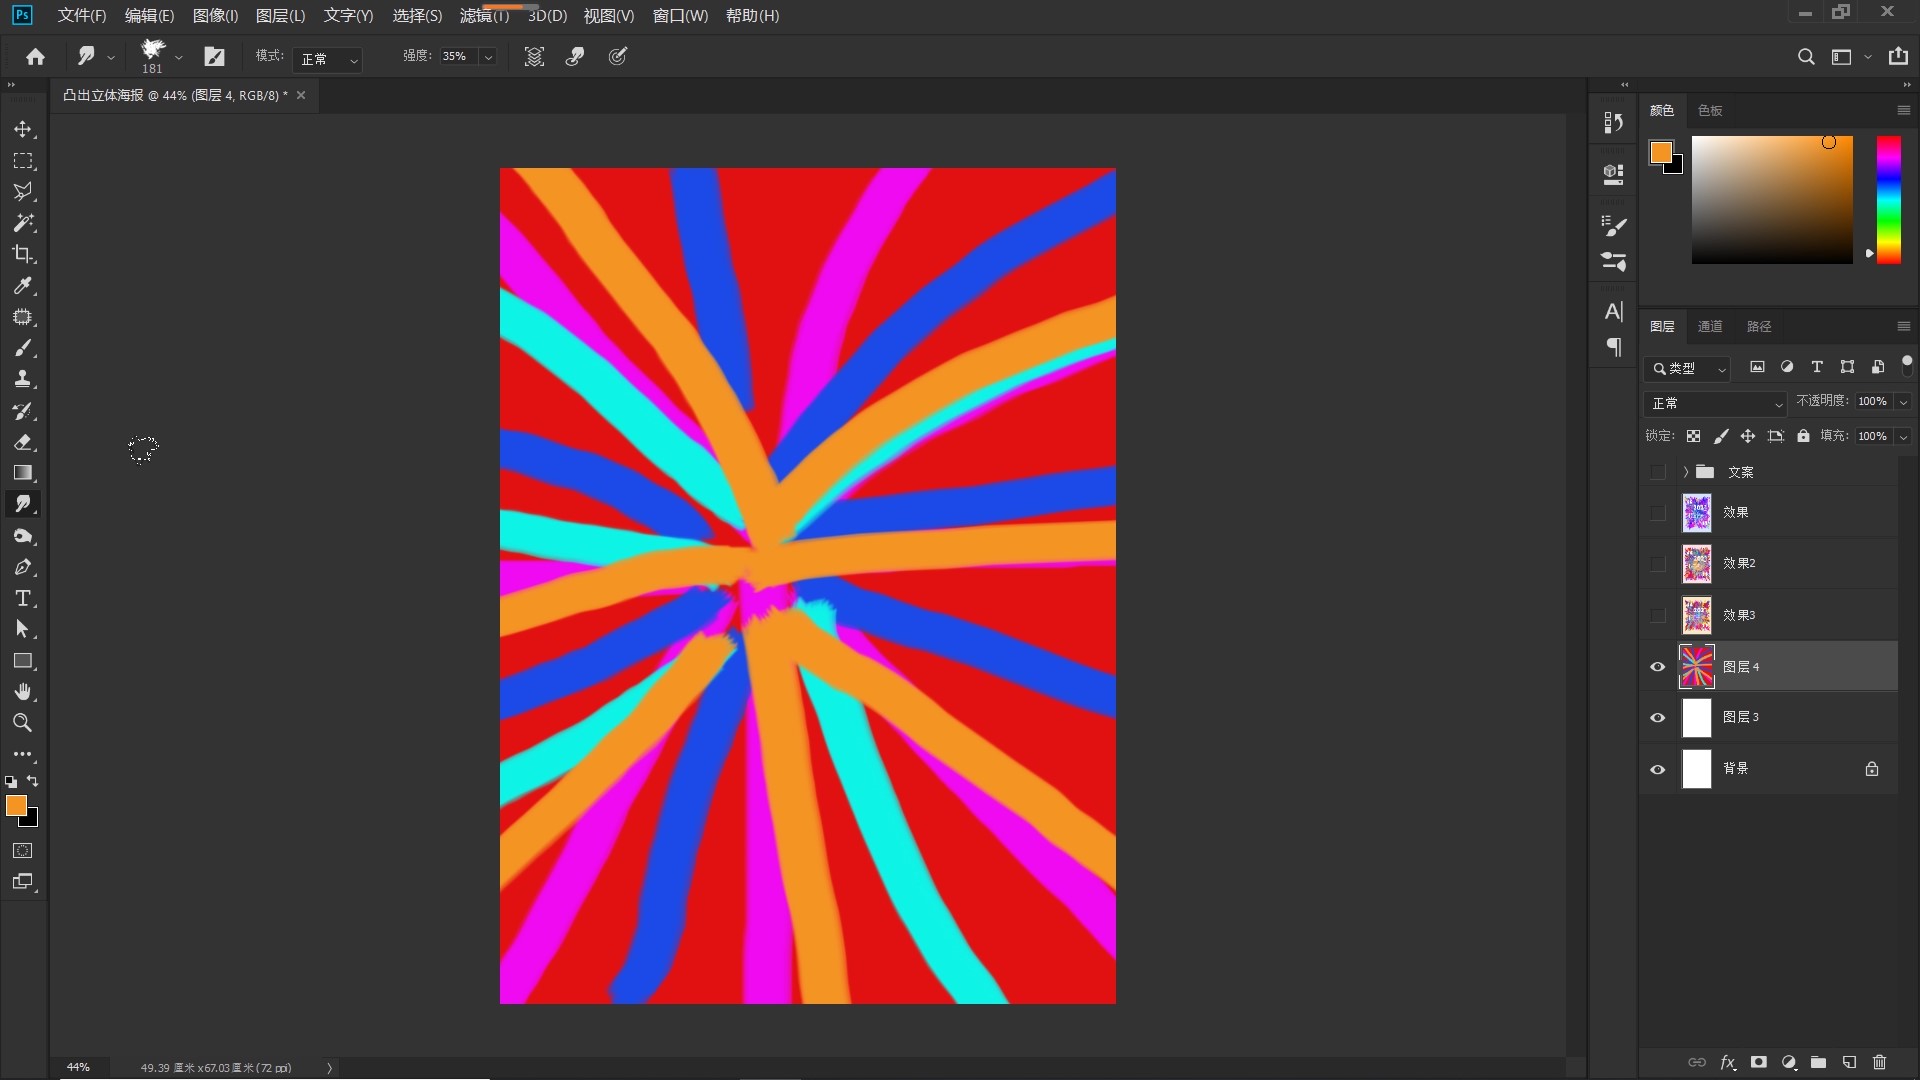Switch to the 通道 tab

tap(1710, 327)
